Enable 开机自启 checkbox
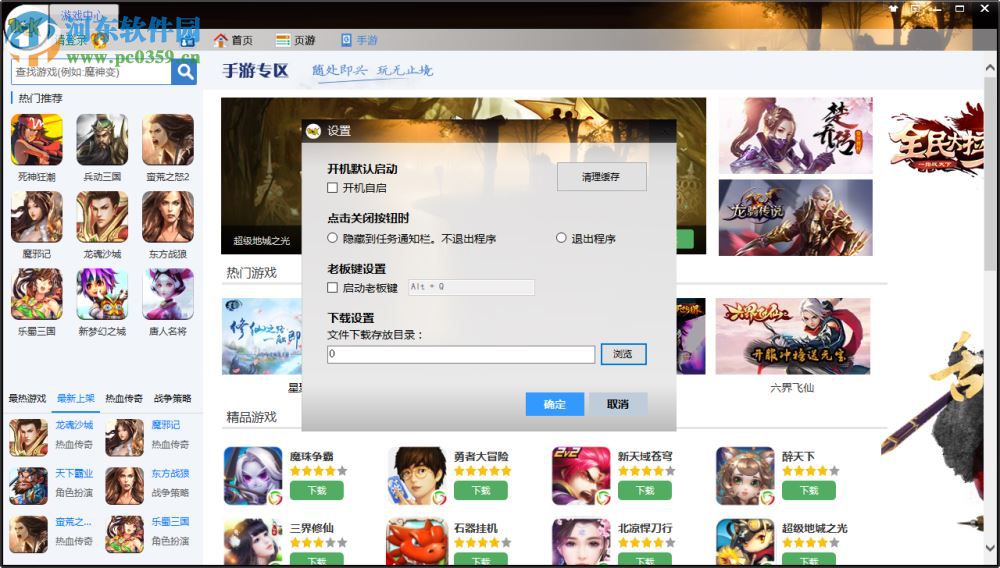Screen dimensions: 1000x568 (x=332, y=188)
